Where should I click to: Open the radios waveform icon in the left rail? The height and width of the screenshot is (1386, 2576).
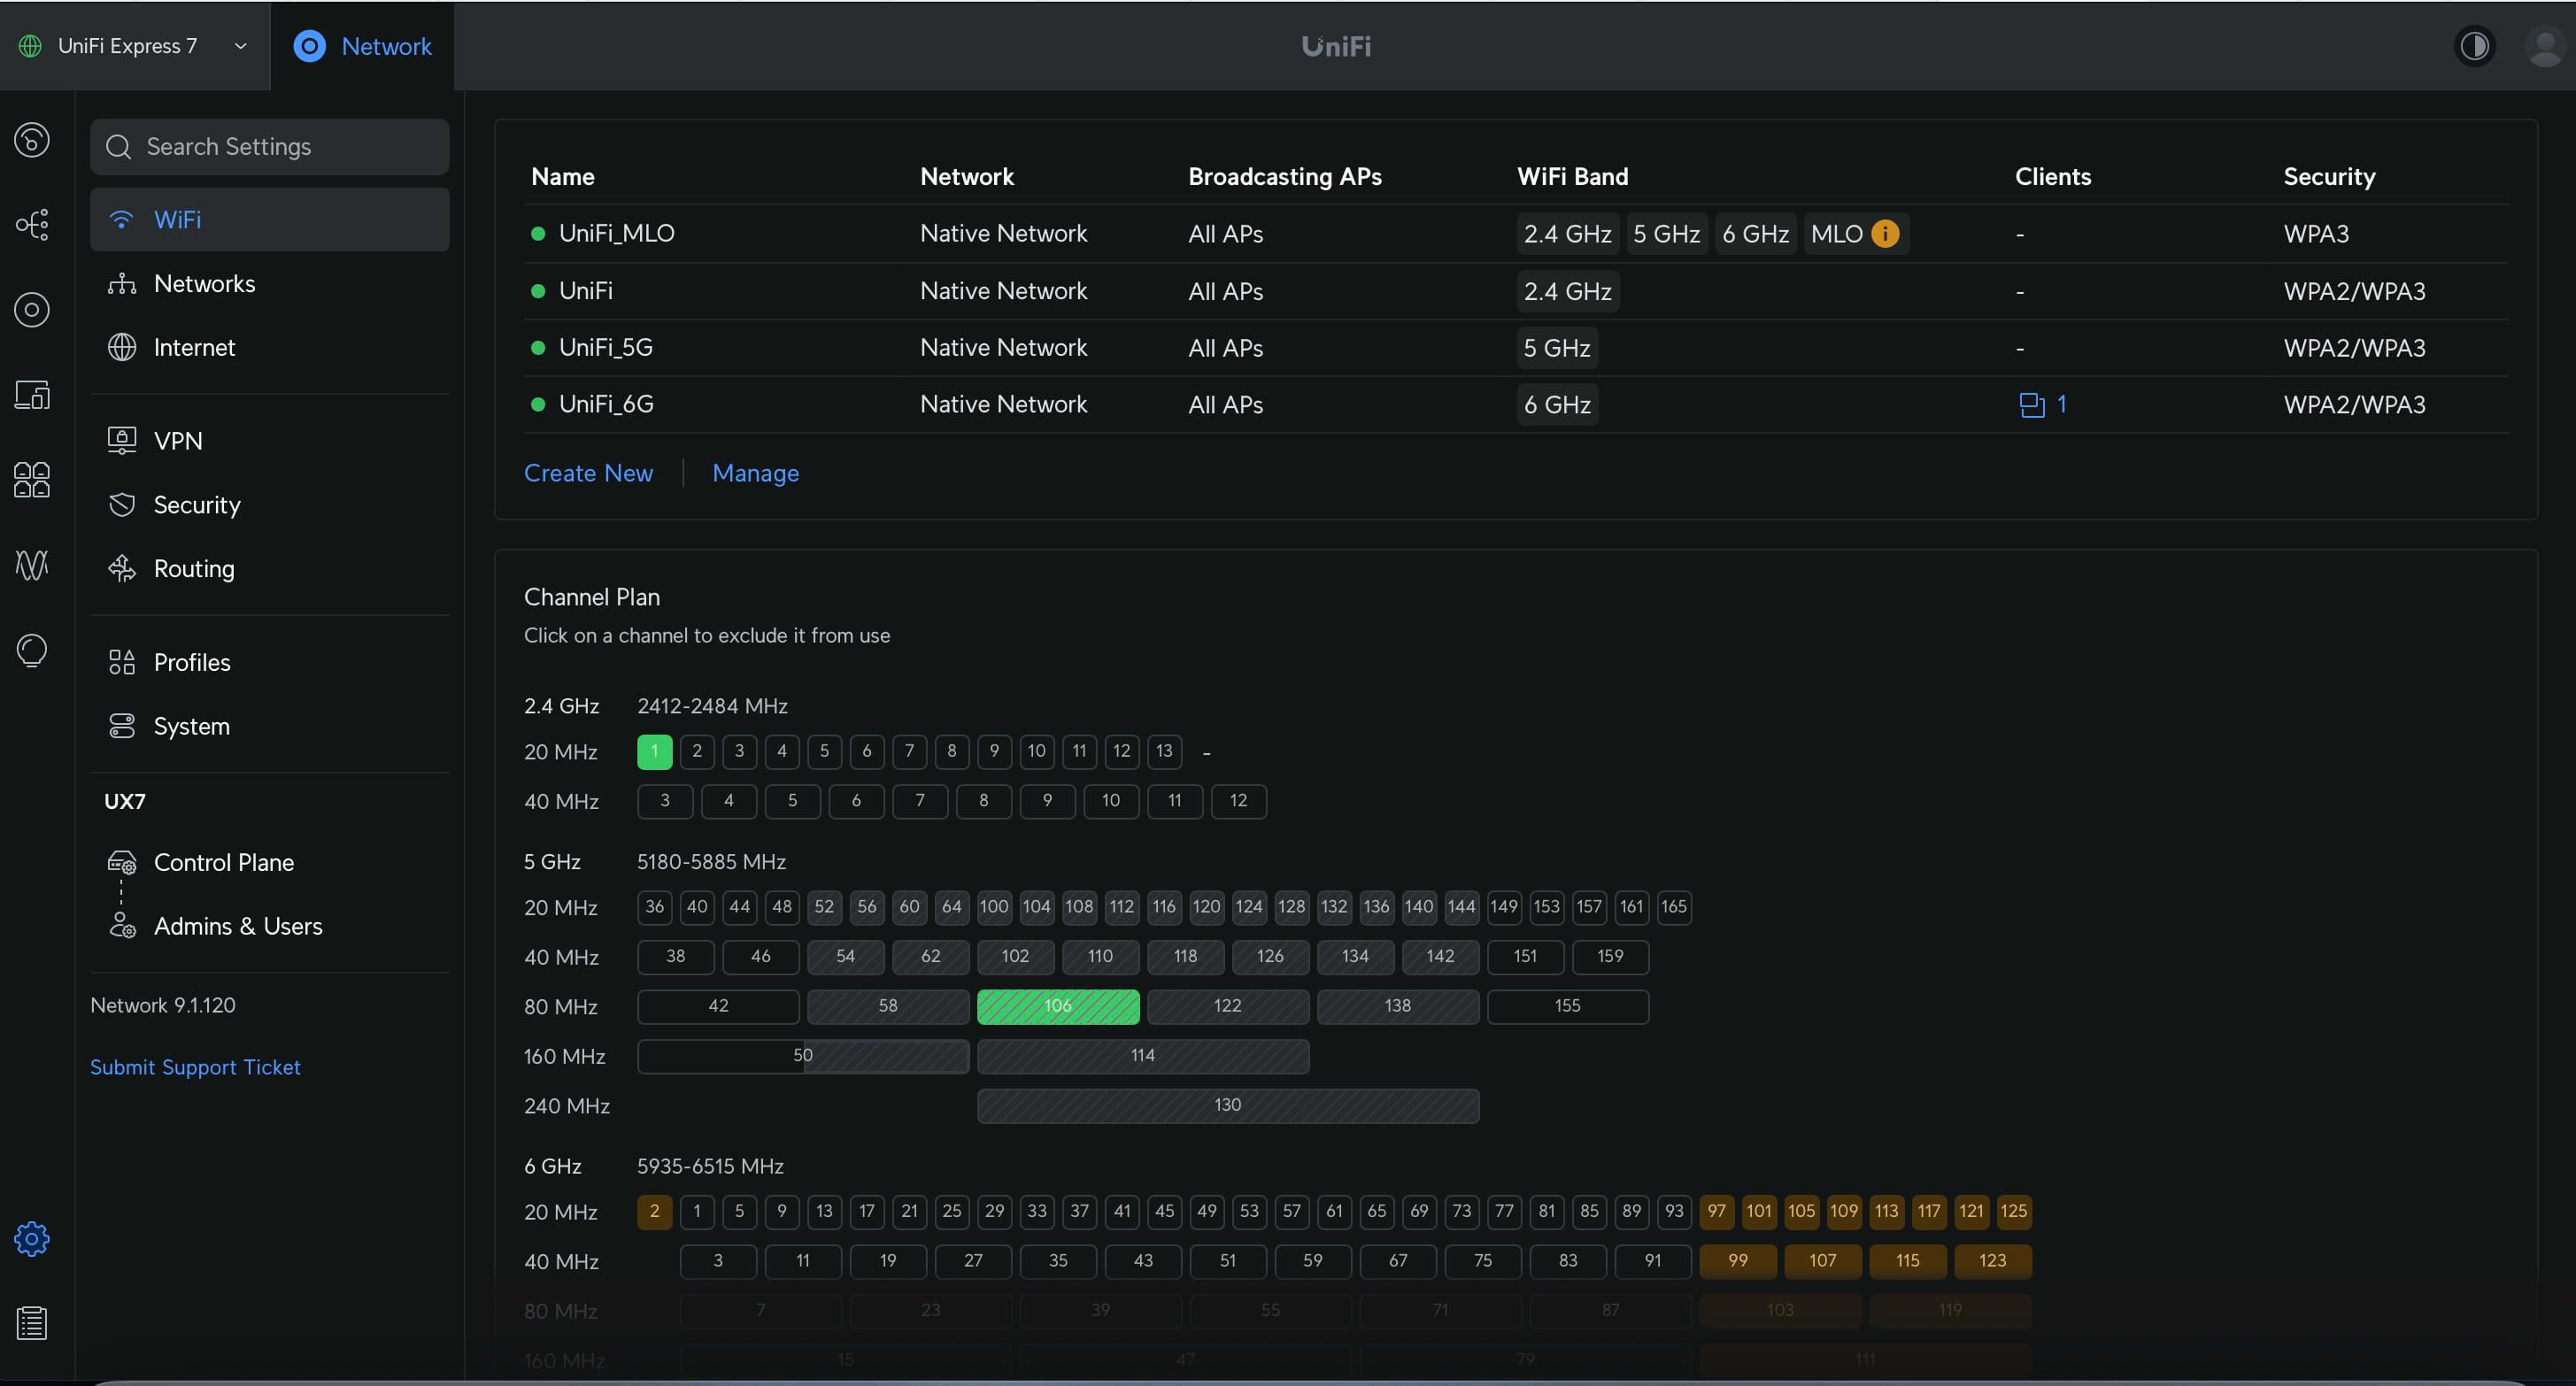point(32,565)
